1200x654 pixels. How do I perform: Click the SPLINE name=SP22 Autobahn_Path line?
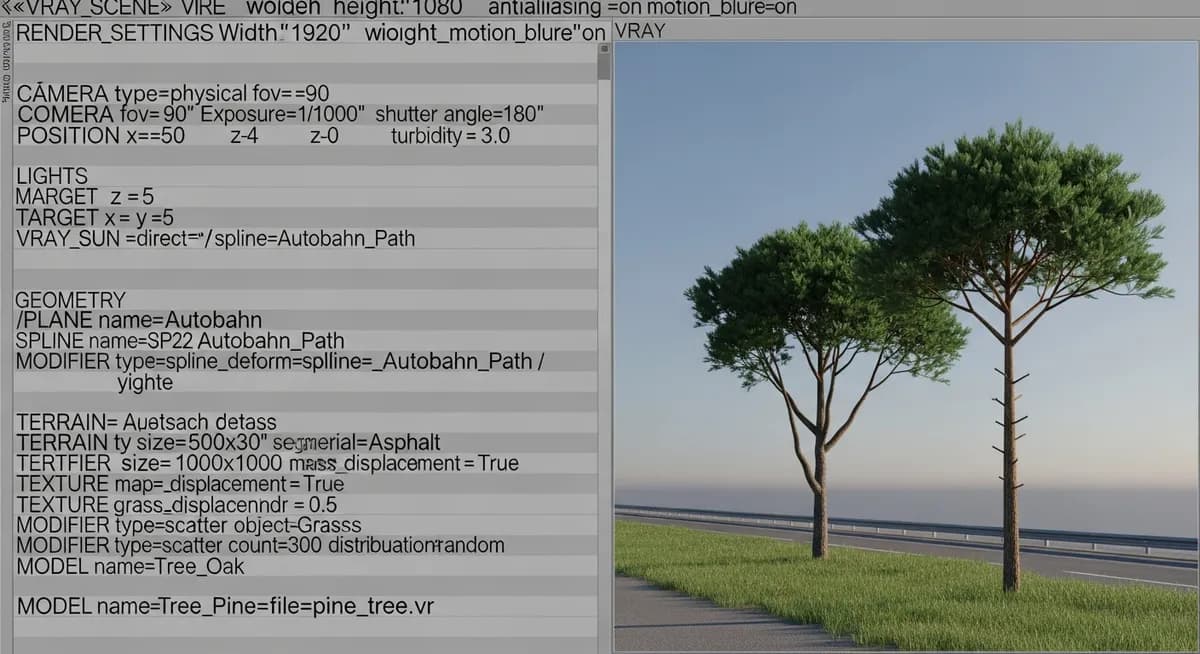point(180,341)
